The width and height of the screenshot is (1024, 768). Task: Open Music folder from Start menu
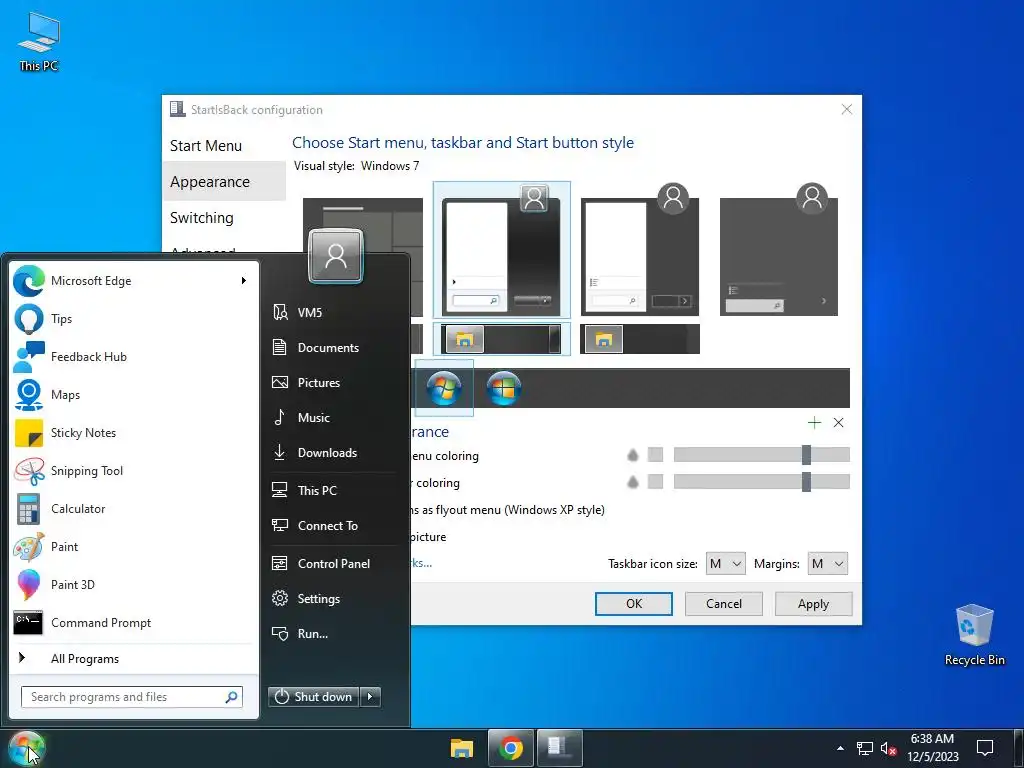[334, 417]
